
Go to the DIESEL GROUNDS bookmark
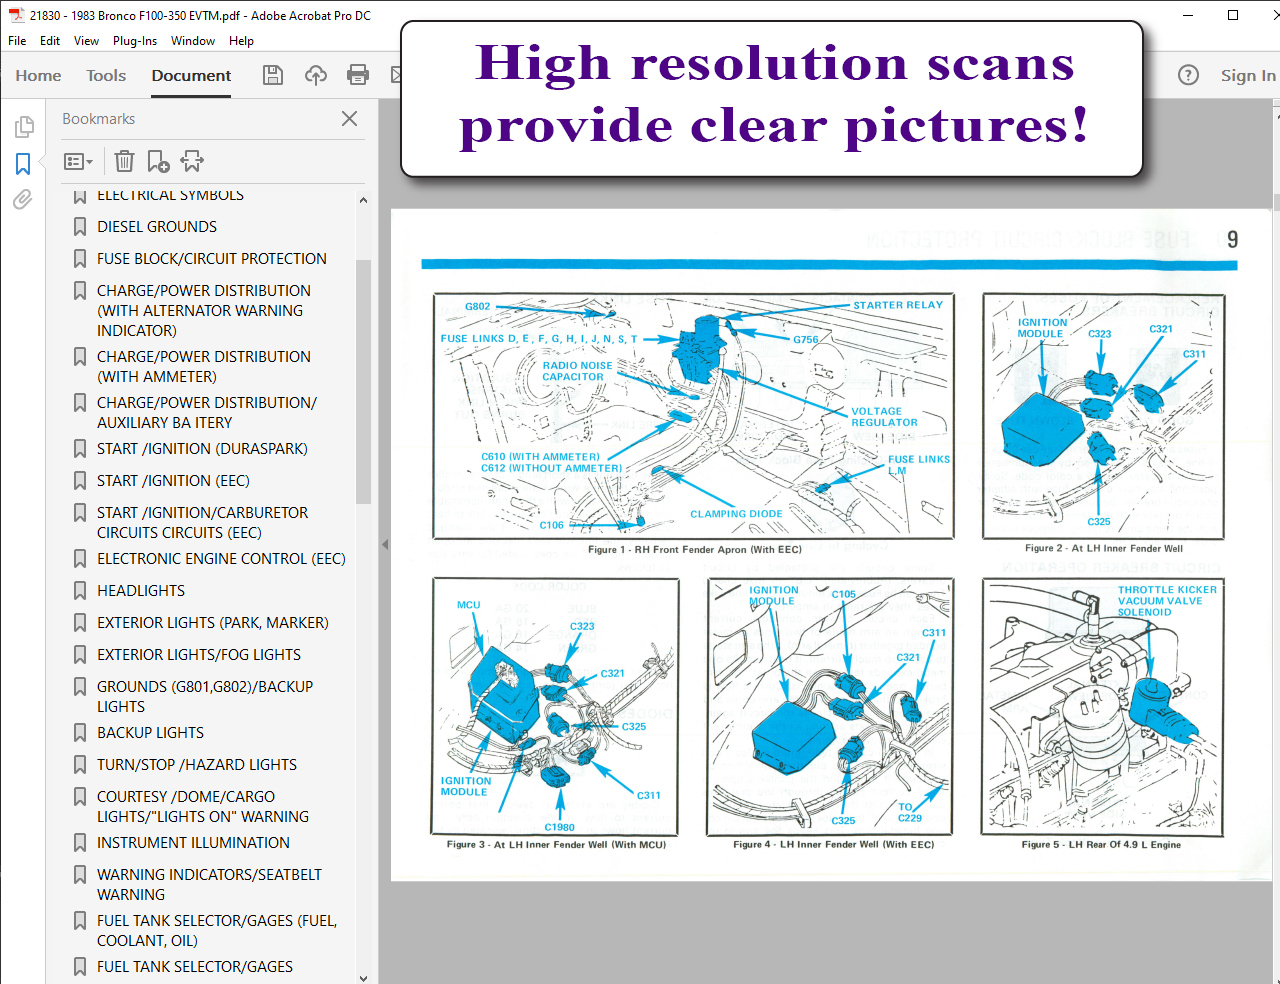[x=157, y=227]
